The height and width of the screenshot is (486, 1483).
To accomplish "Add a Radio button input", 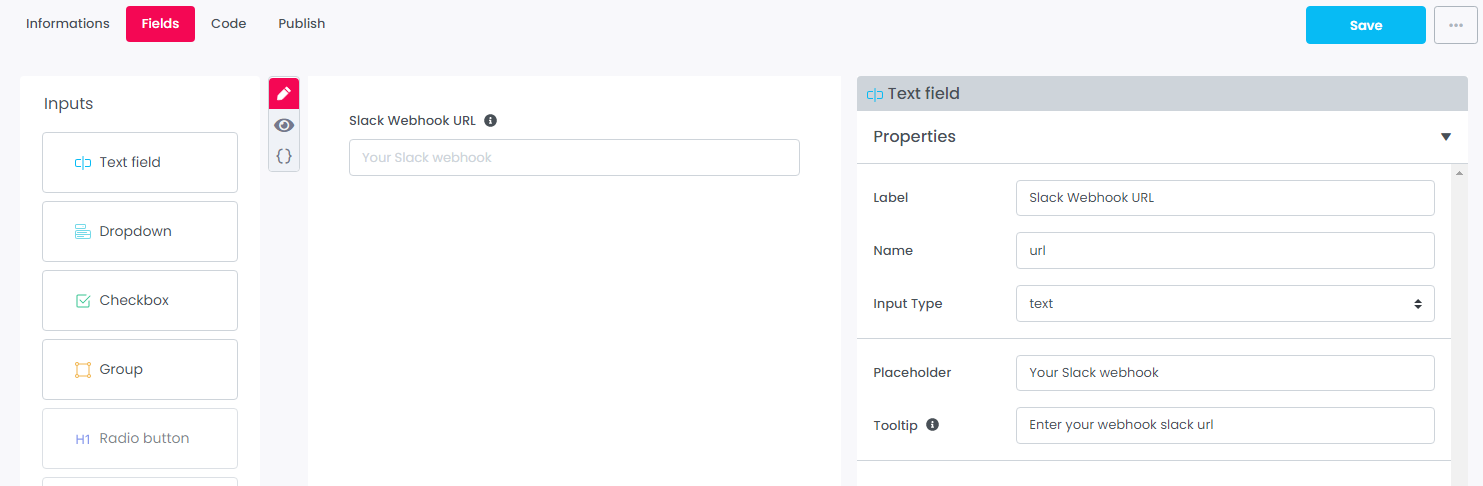I will click(x=140, y=438).
